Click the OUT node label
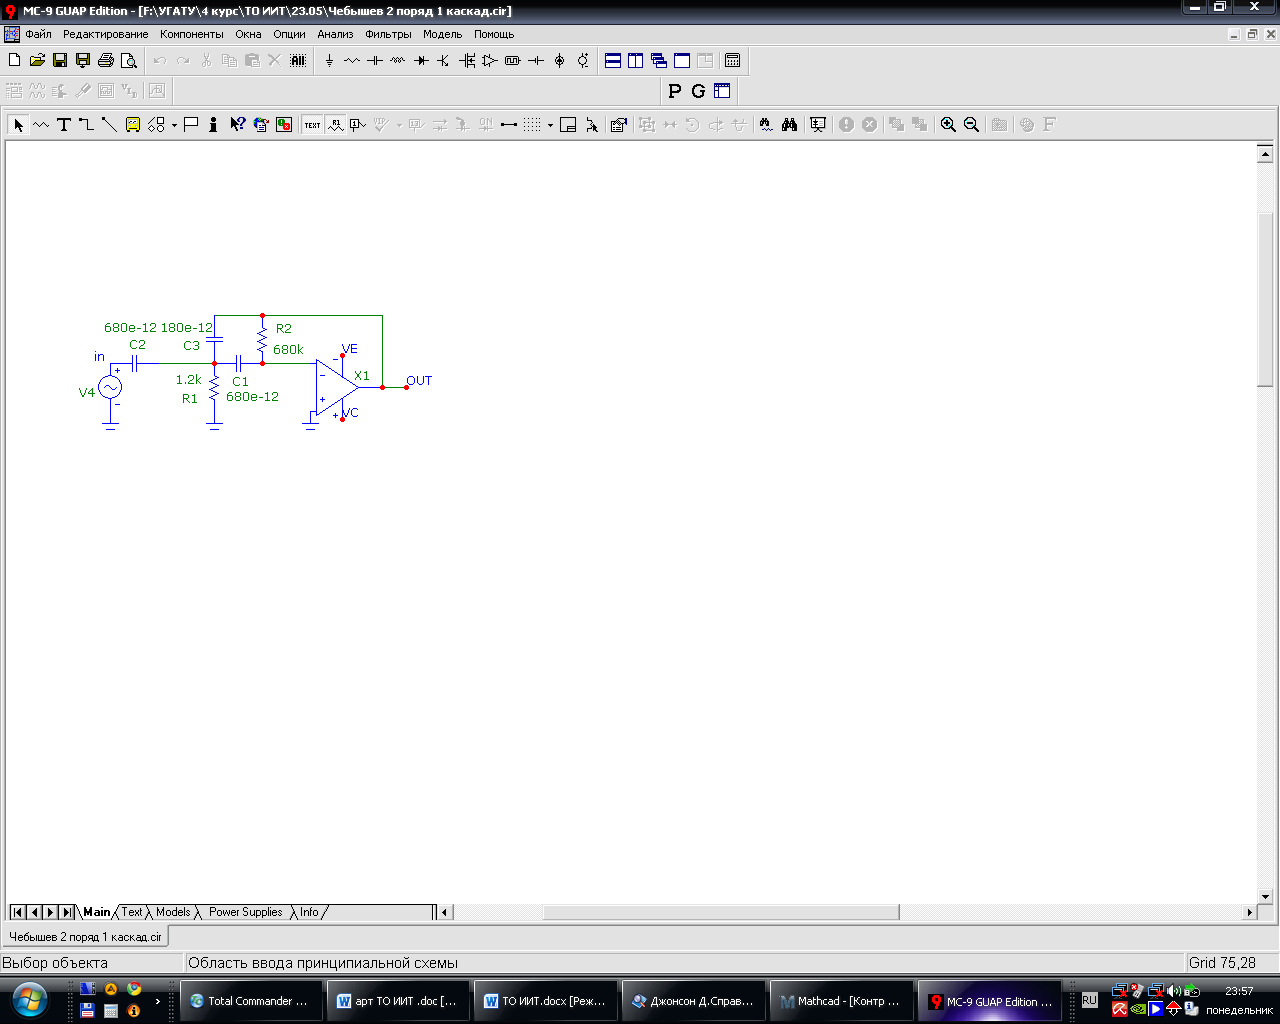 [419, 381]
